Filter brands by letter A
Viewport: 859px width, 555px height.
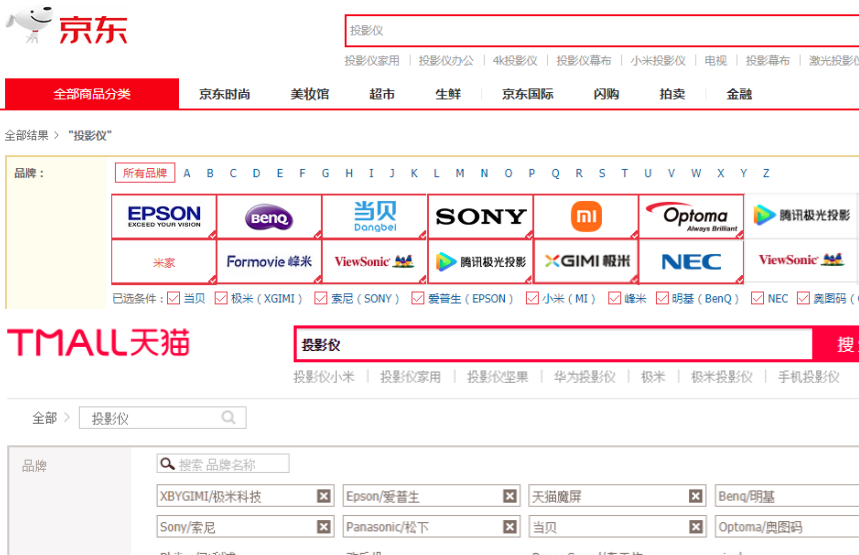pos(187,173)
